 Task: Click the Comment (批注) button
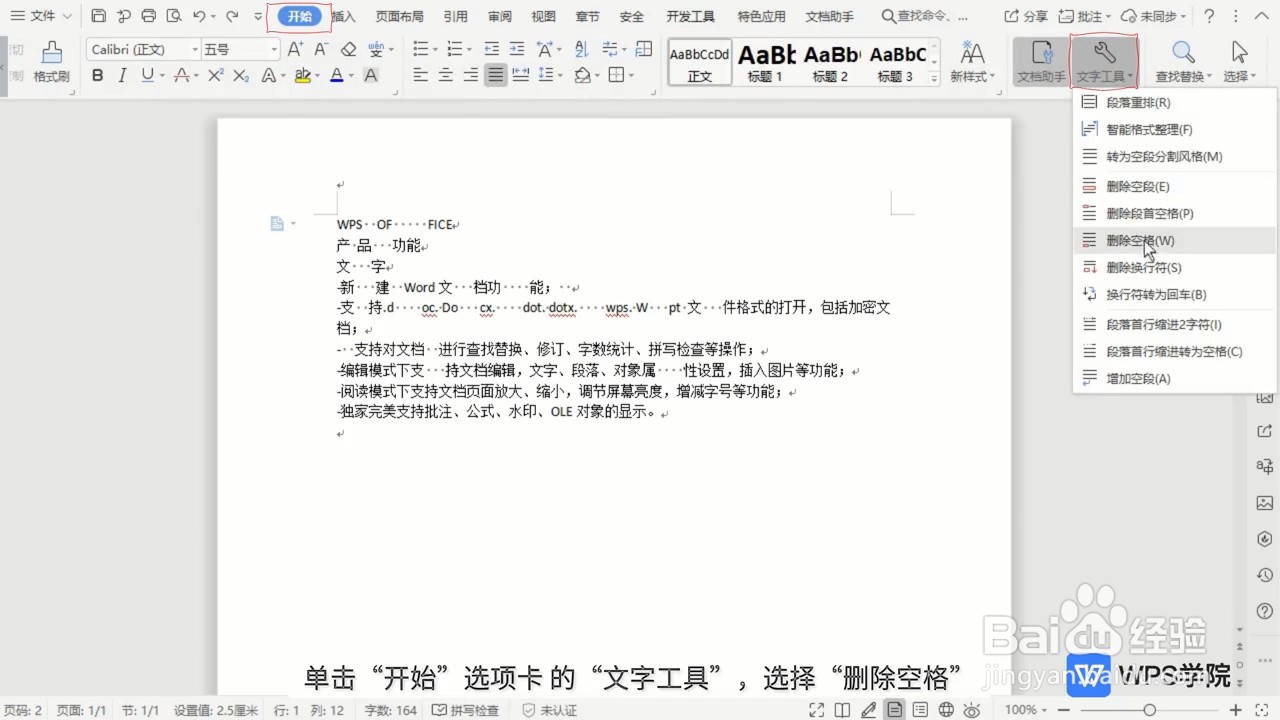click(x=1084, y=16)
